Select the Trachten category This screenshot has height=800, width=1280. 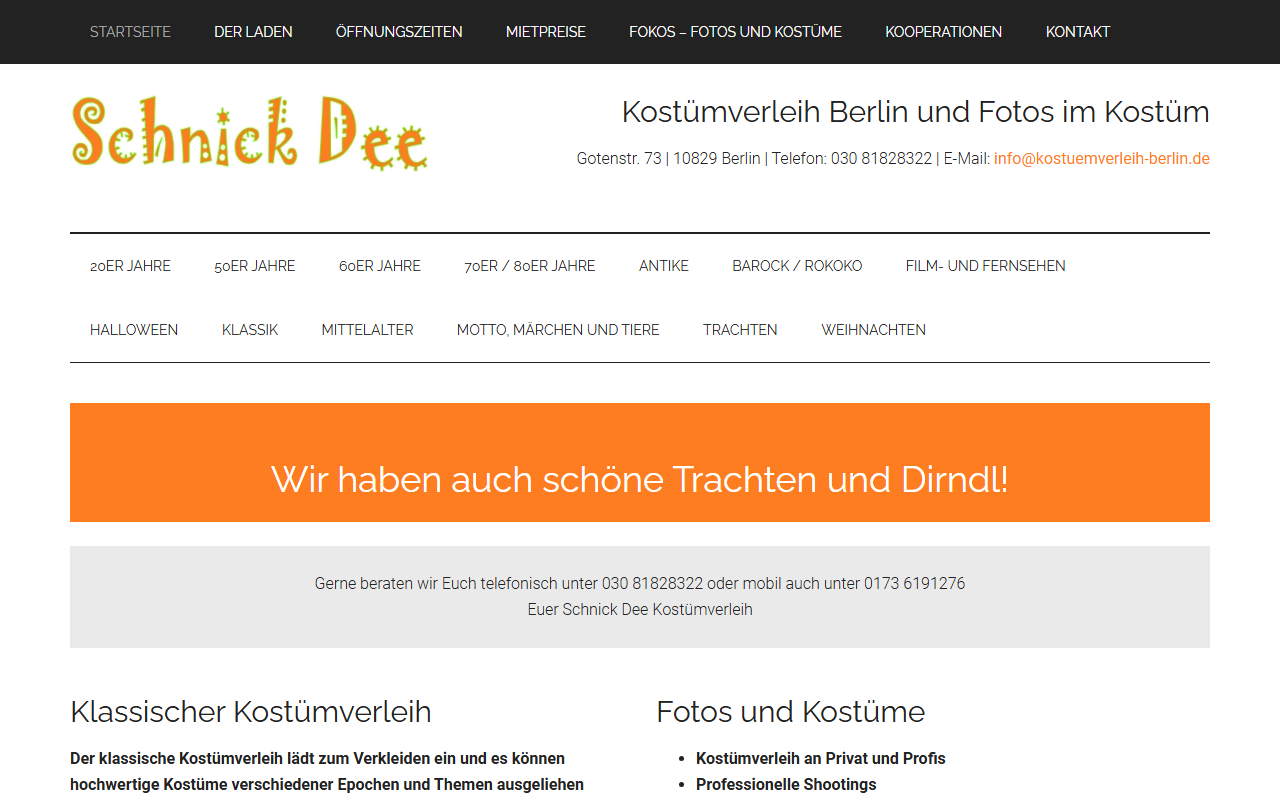pyautogui.click(x=740, y=330)
